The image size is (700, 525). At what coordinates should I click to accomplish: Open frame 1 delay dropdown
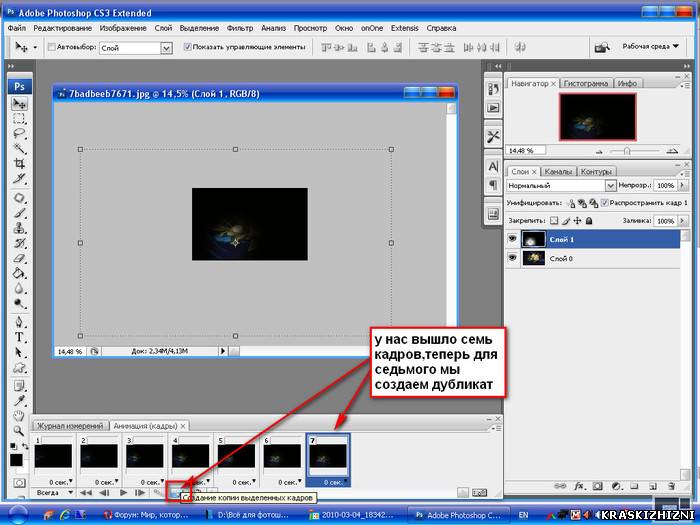(x=71, y=481)
